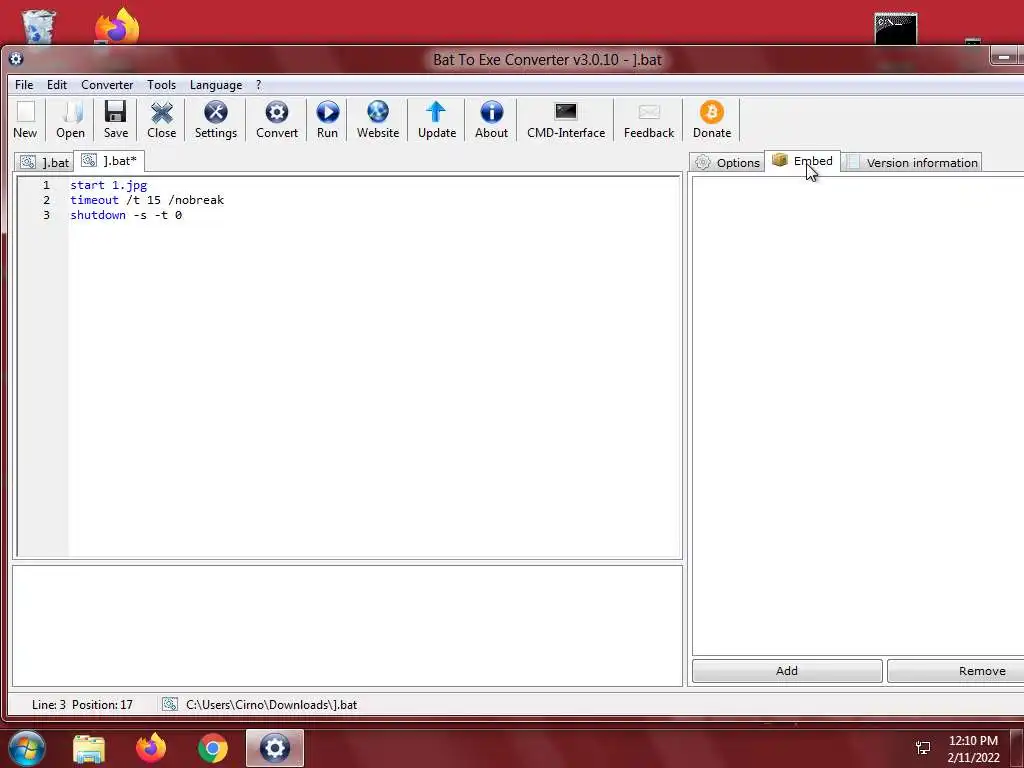Viewport: 1024px width, 768px height.
Task: Show About information icon
Action: 491,120
